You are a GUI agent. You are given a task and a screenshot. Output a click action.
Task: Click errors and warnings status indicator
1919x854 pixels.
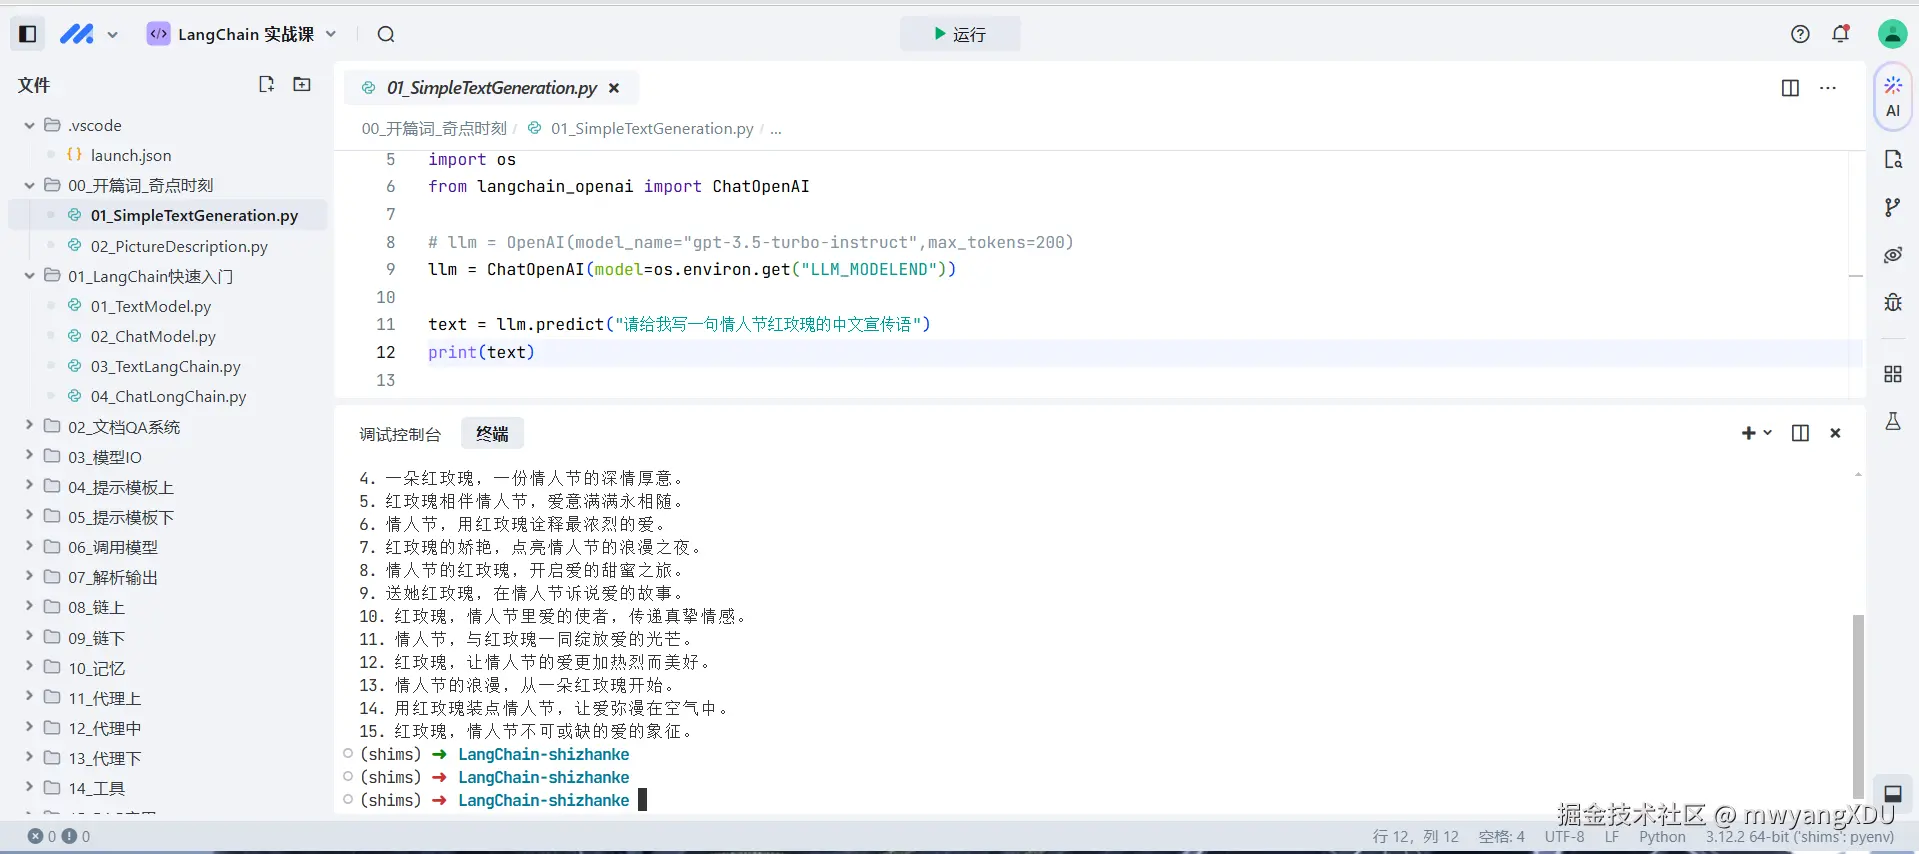click(59, 836)
